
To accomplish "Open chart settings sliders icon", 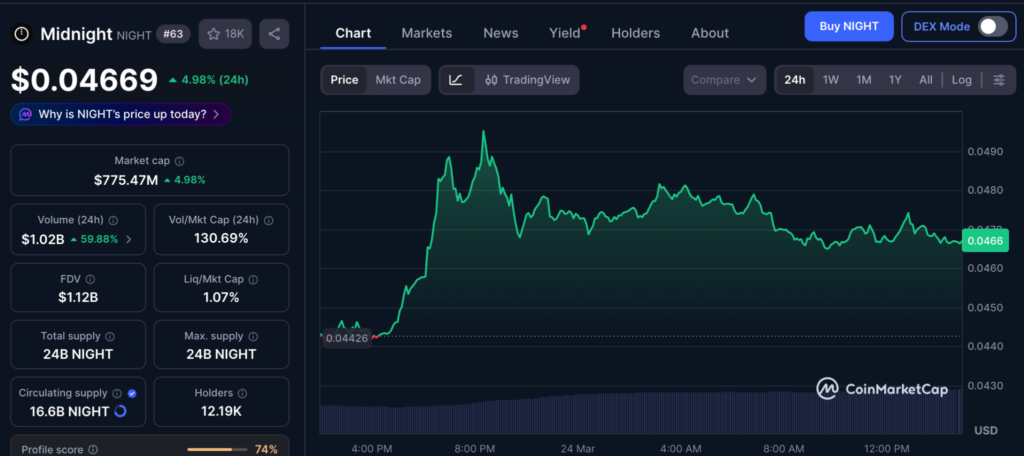I will pos(998,80).
